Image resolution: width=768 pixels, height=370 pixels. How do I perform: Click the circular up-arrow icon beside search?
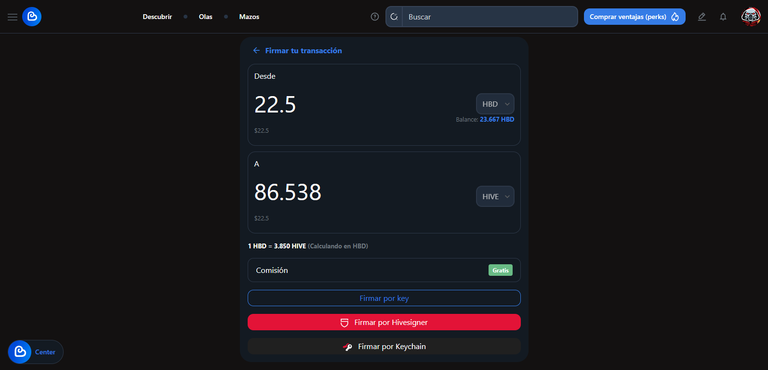click(375, 17)
